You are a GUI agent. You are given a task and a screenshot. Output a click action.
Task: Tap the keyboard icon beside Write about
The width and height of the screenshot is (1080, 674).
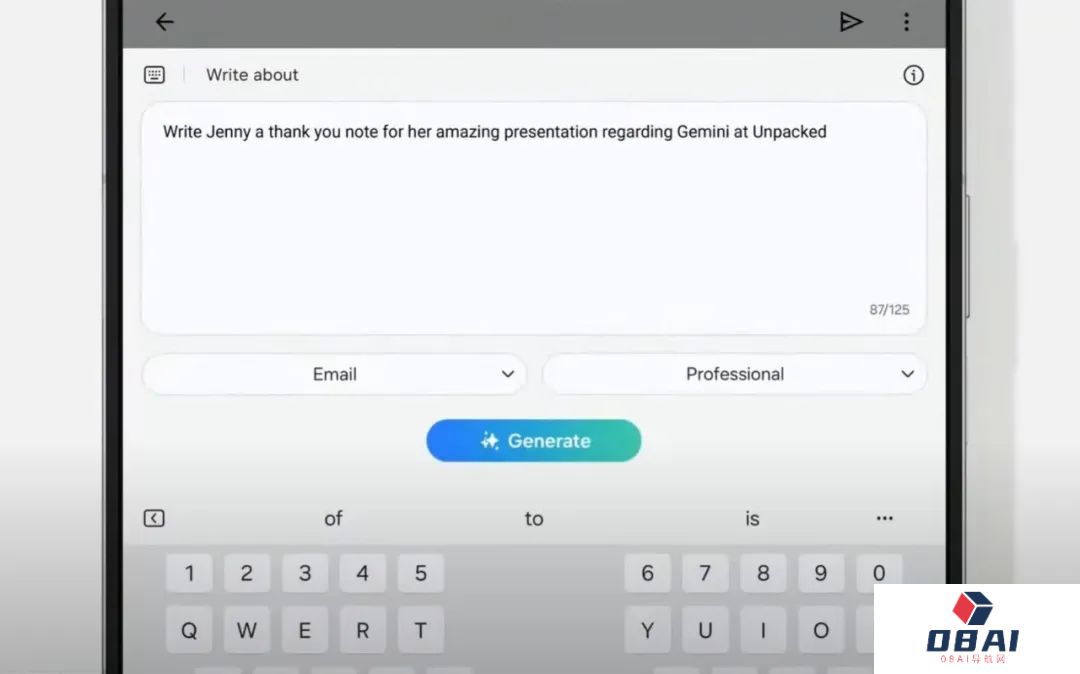(x=154, y=75)
